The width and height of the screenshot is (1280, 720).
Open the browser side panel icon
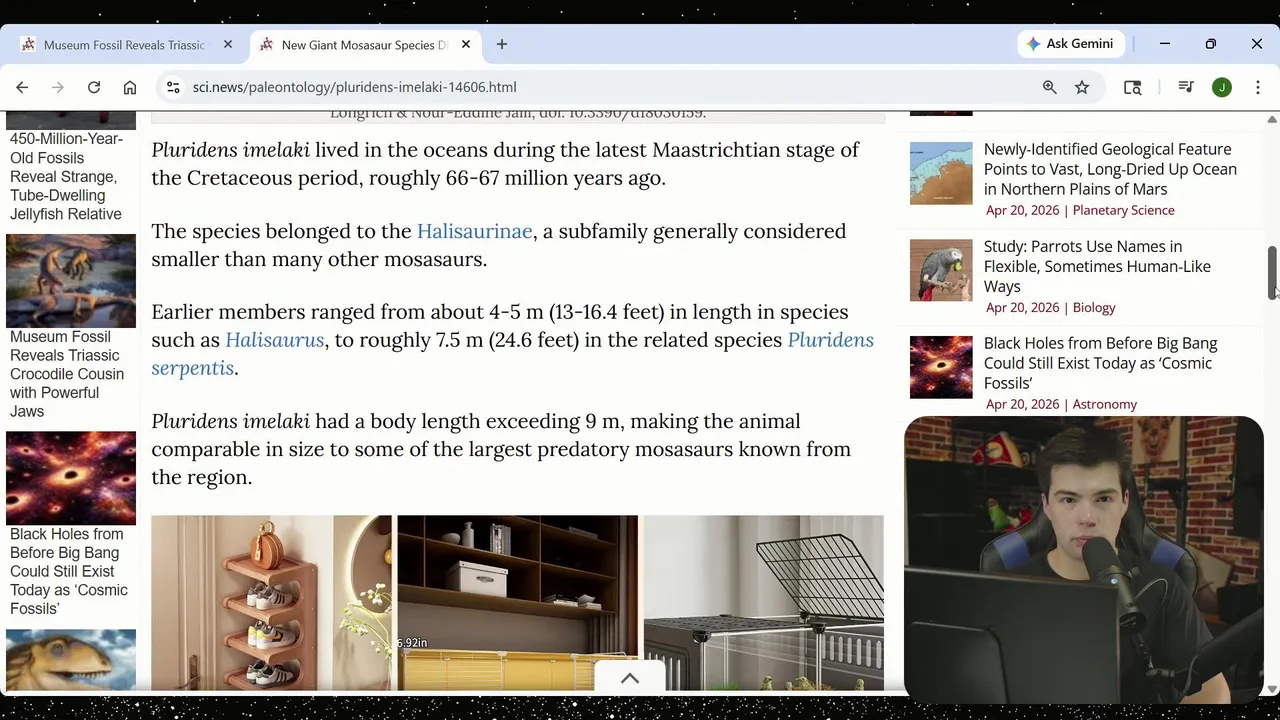(1133, 87)
